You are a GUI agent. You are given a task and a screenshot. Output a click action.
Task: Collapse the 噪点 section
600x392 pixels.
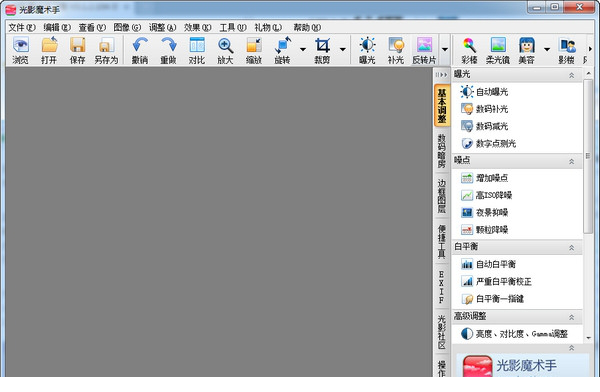[571, 161]
